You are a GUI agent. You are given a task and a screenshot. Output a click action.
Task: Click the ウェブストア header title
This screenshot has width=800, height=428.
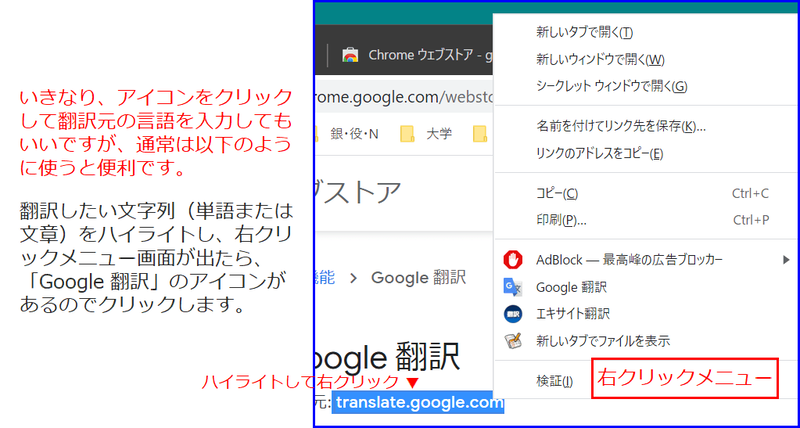pos(357,192)
